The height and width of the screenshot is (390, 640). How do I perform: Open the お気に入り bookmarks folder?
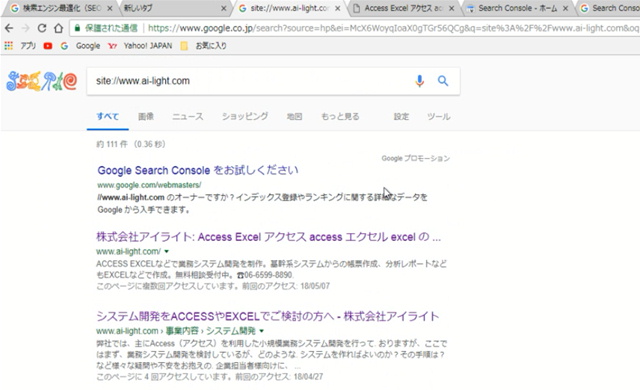pyautogui.click(x=203, y=46)
